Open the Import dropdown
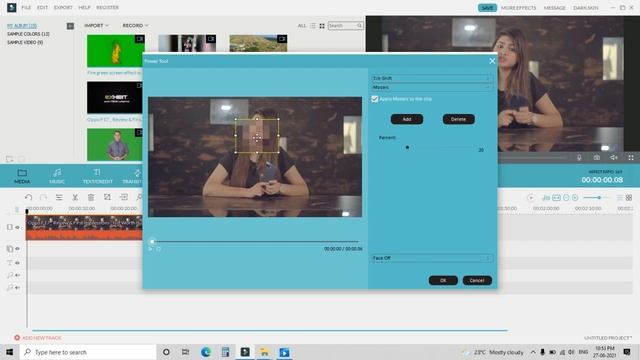Viewport: 640px width, 360px height. (x=96, y=25)
